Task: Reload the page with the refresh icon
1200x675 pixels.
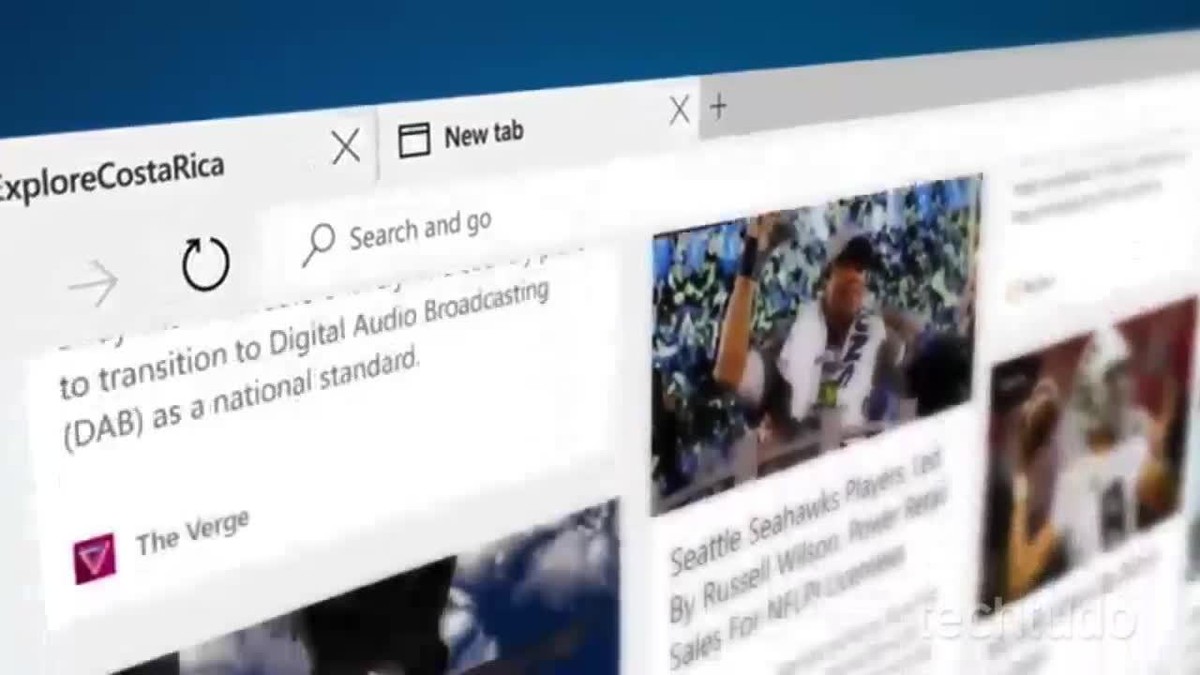Action: (x=205, y=265)
